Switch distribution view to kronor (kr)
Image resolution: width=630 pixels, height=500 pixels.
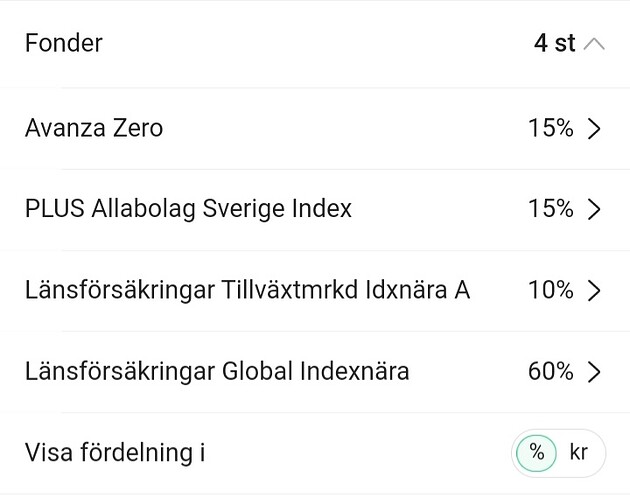pos(579,453)
